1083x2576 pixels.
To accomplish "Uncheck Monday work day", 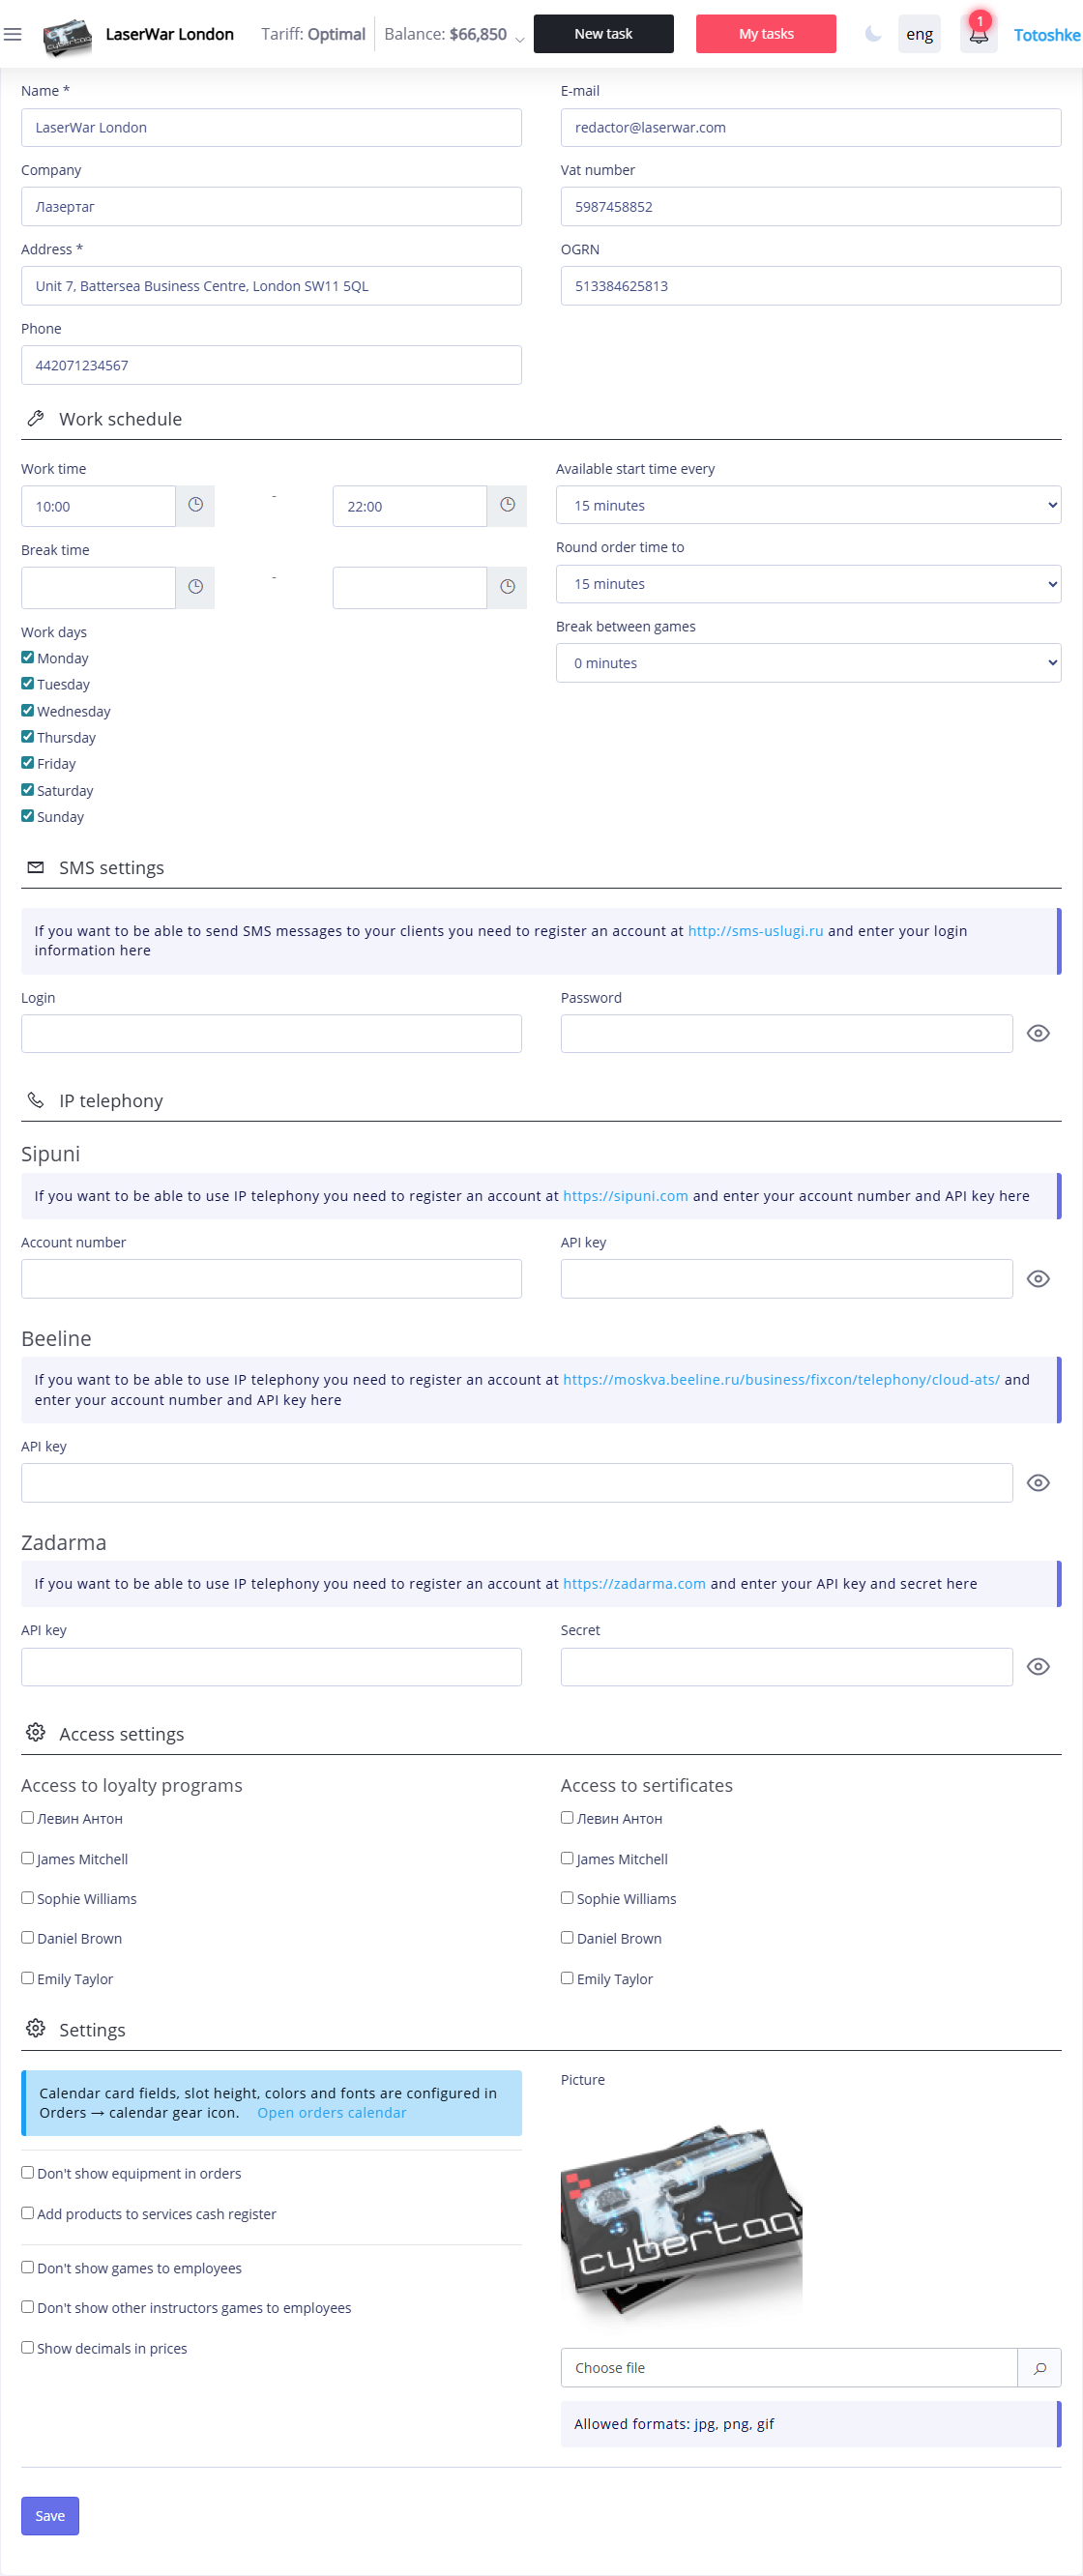I will point(28,657).
